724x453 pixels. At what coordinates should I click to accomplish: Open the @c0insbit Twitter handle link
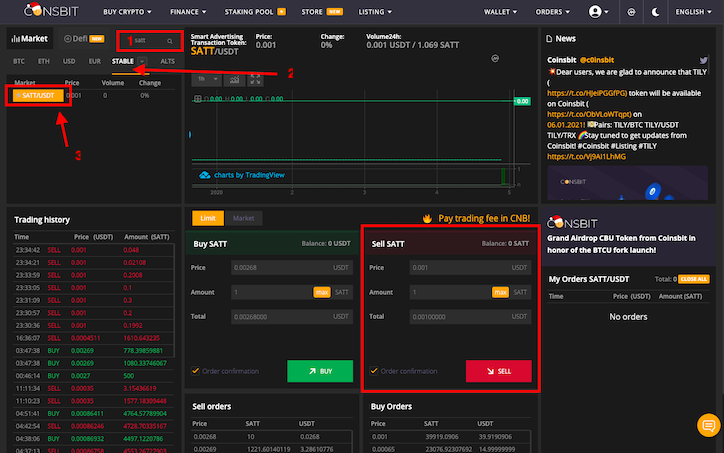pos(597,60)
